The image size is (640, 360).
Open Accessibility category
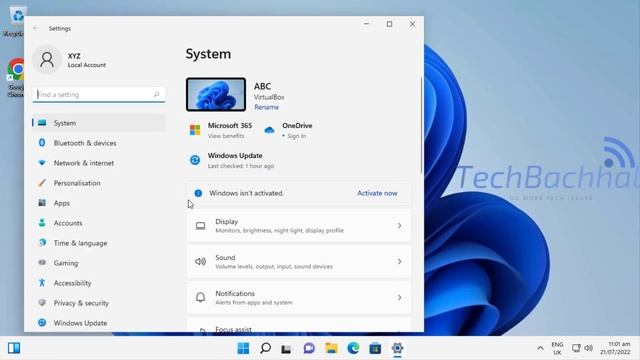coord(99,283)
